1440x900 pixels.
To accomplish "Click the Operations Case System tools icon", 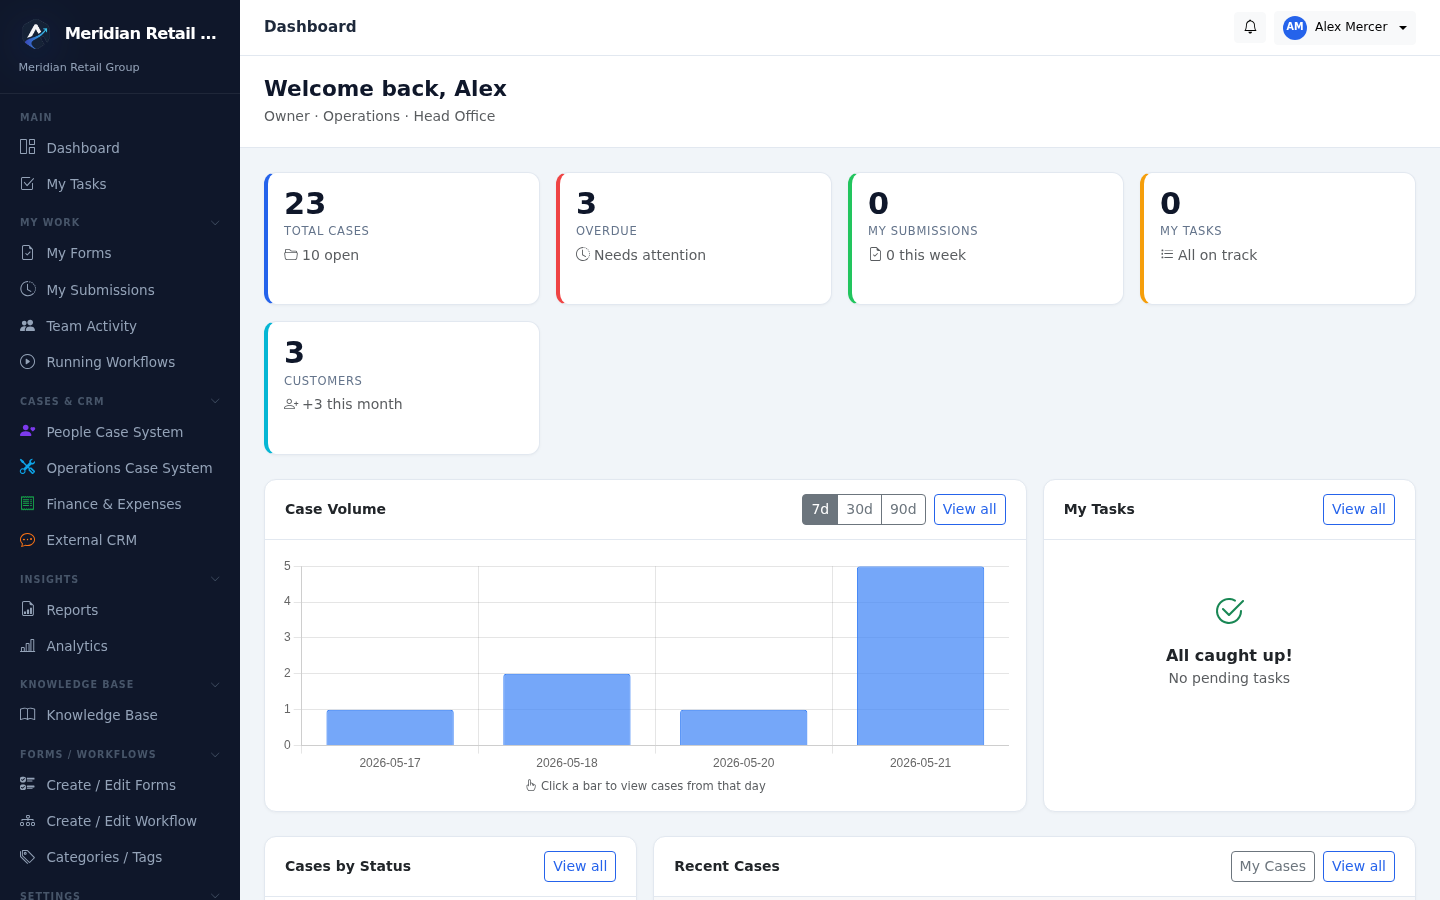I will [x=28, y=468].
